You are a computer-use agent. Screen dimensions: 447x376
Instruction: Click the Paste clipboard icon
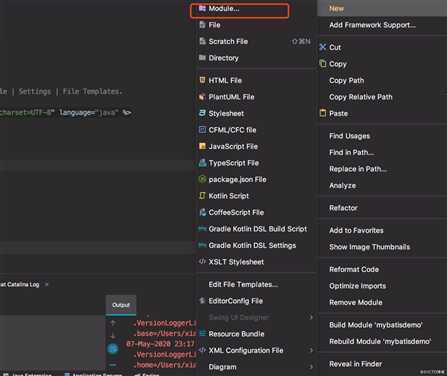point(323,113)
